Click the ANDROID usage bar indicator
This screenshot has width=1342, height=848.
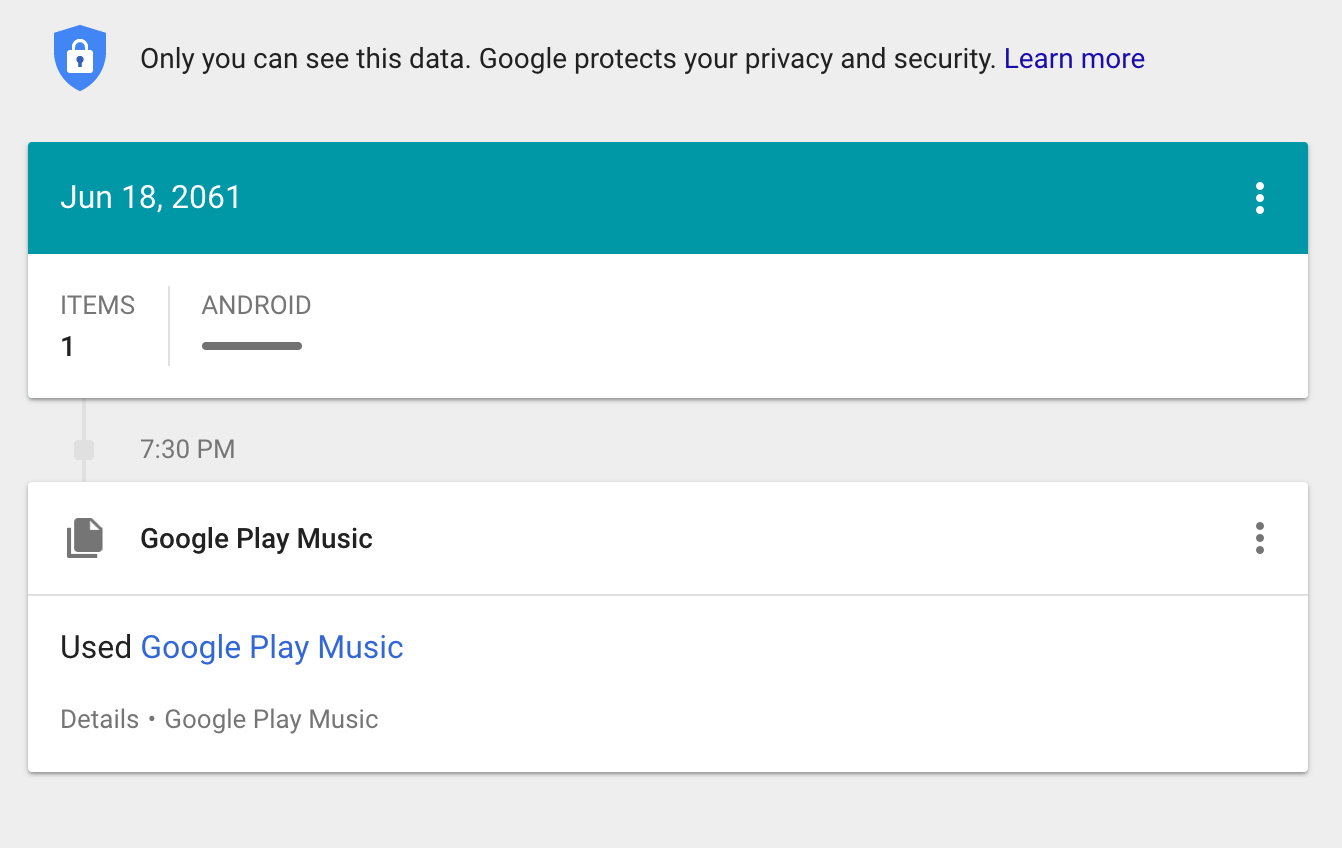coord(252,346)
